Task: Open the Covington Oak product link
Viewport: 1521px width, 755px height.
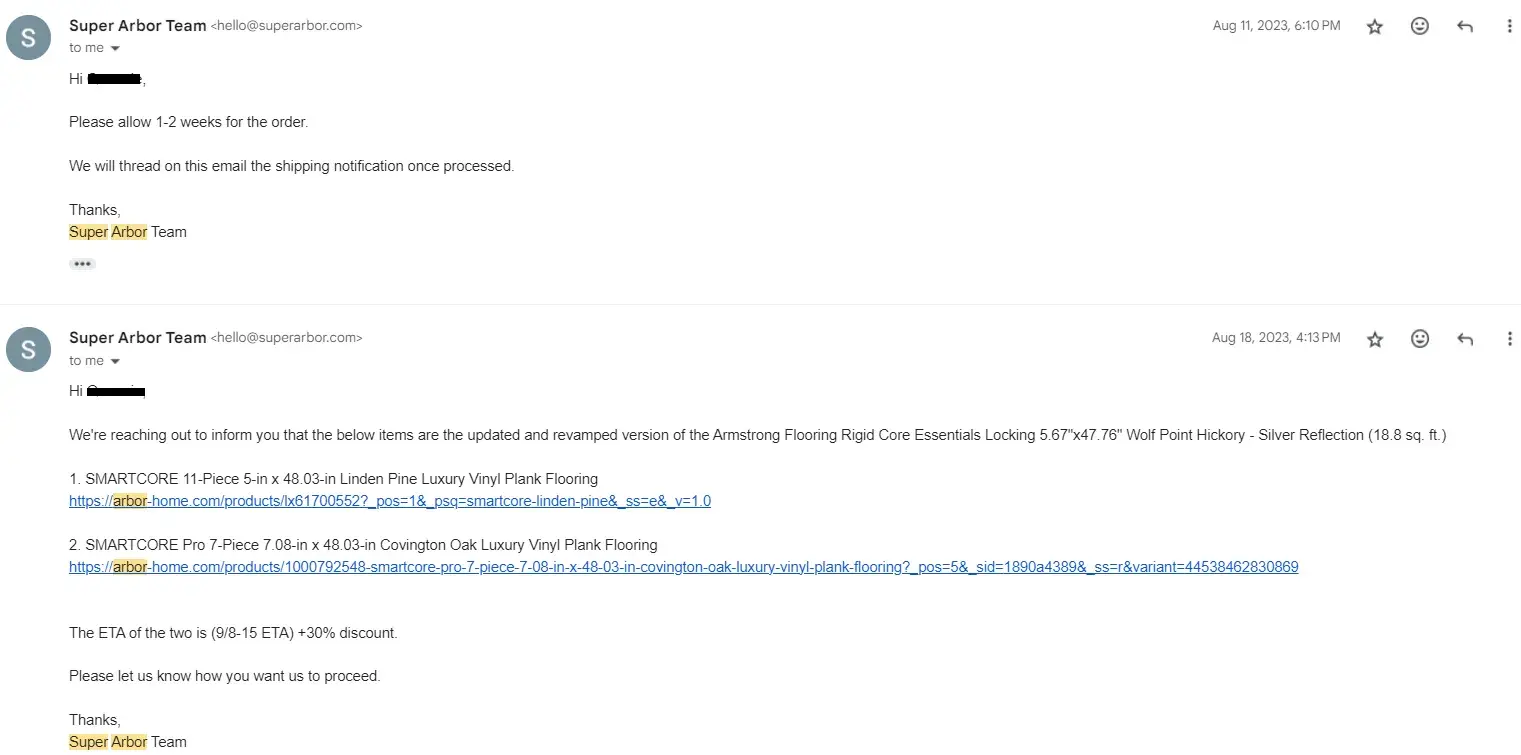Action: [683, 567]
